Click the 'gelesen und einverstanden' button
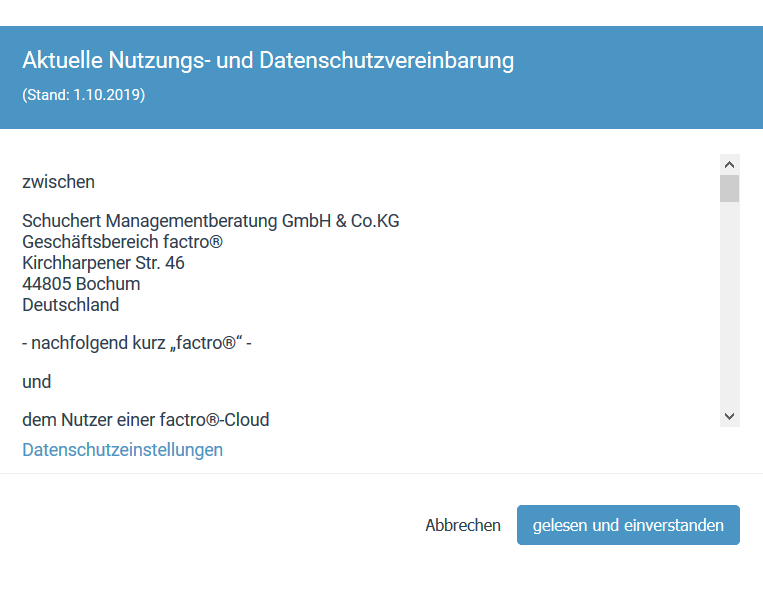The image size is (763, 599). [x=628, y=525]
